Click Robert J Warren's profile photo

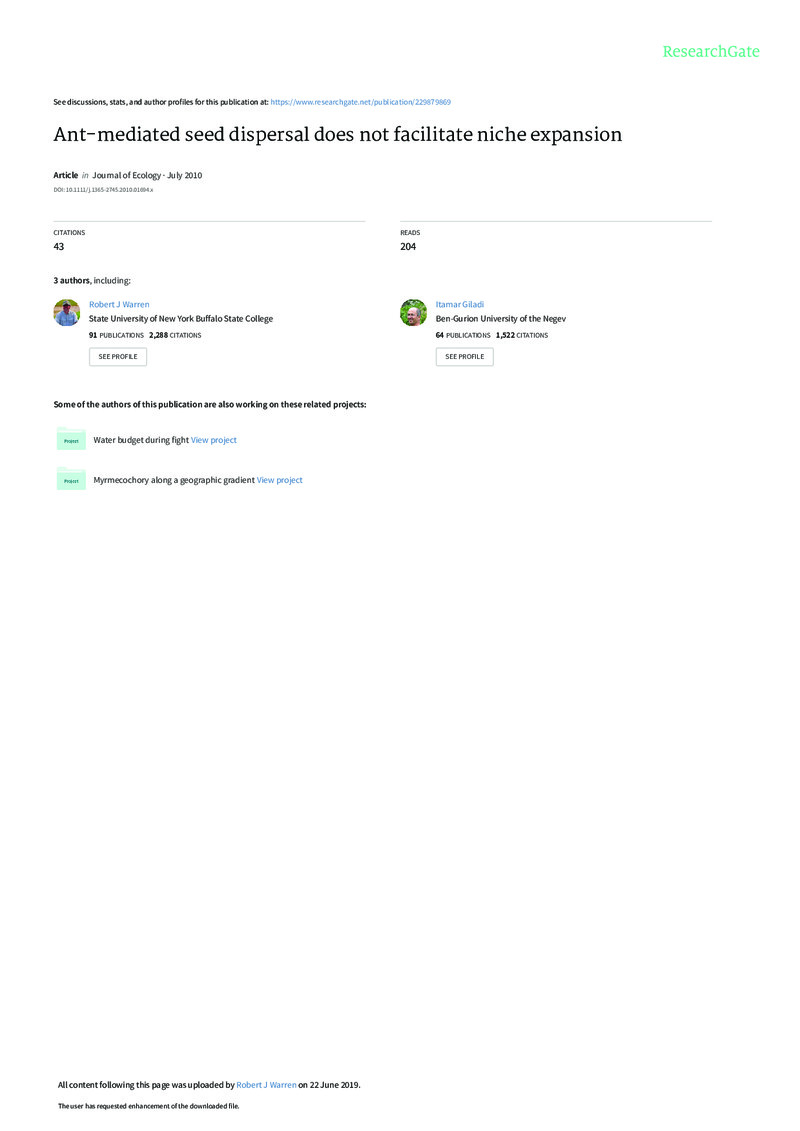pyautogui.click(x=67, y=313)
